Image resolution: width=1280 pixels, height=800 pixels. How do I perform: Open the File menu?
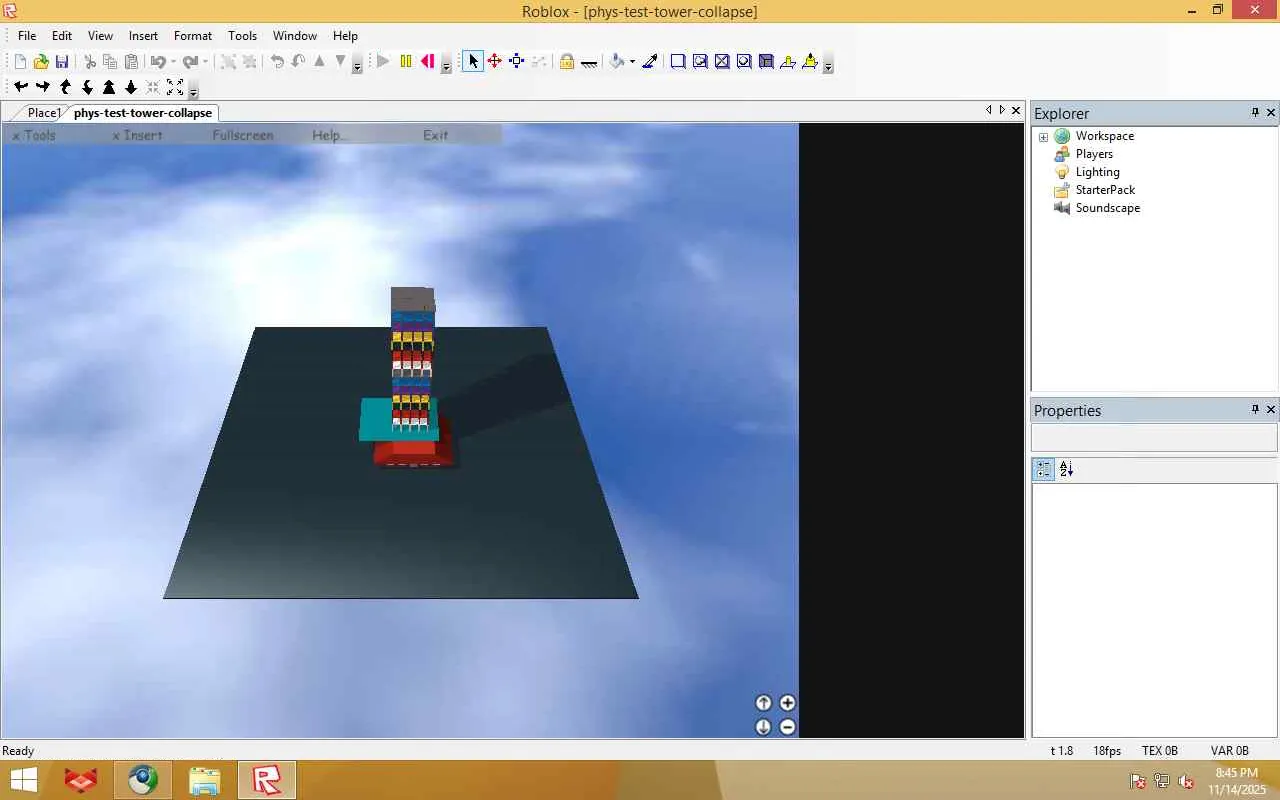[27, 36]
